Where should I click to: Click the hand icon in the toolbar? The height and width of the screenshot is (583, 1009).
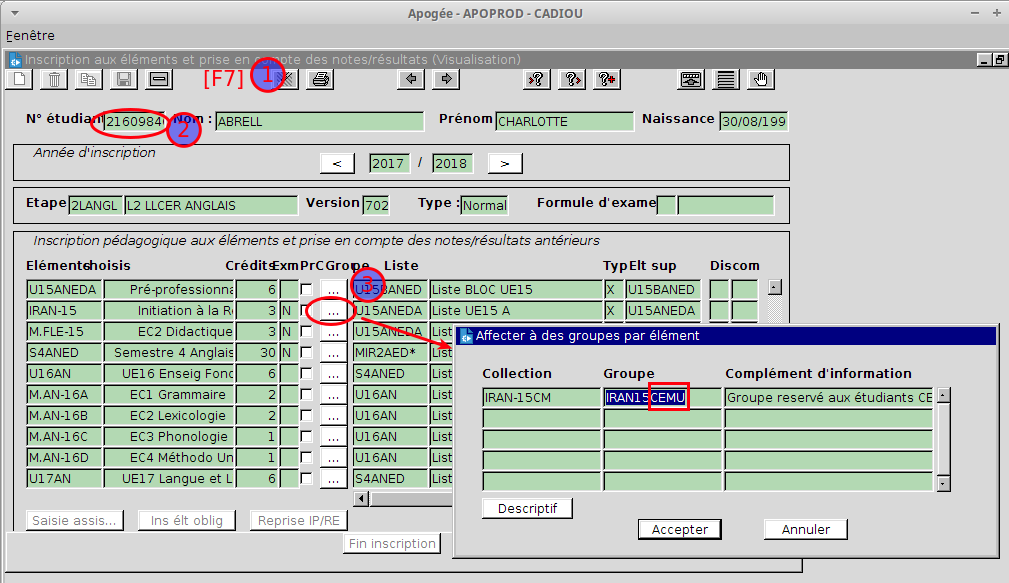point(762,79)
